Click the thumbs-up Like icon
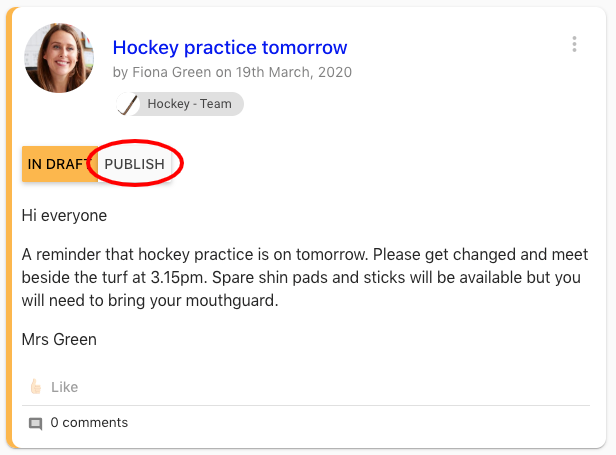The image size is (616, 455). click(35, 387)
